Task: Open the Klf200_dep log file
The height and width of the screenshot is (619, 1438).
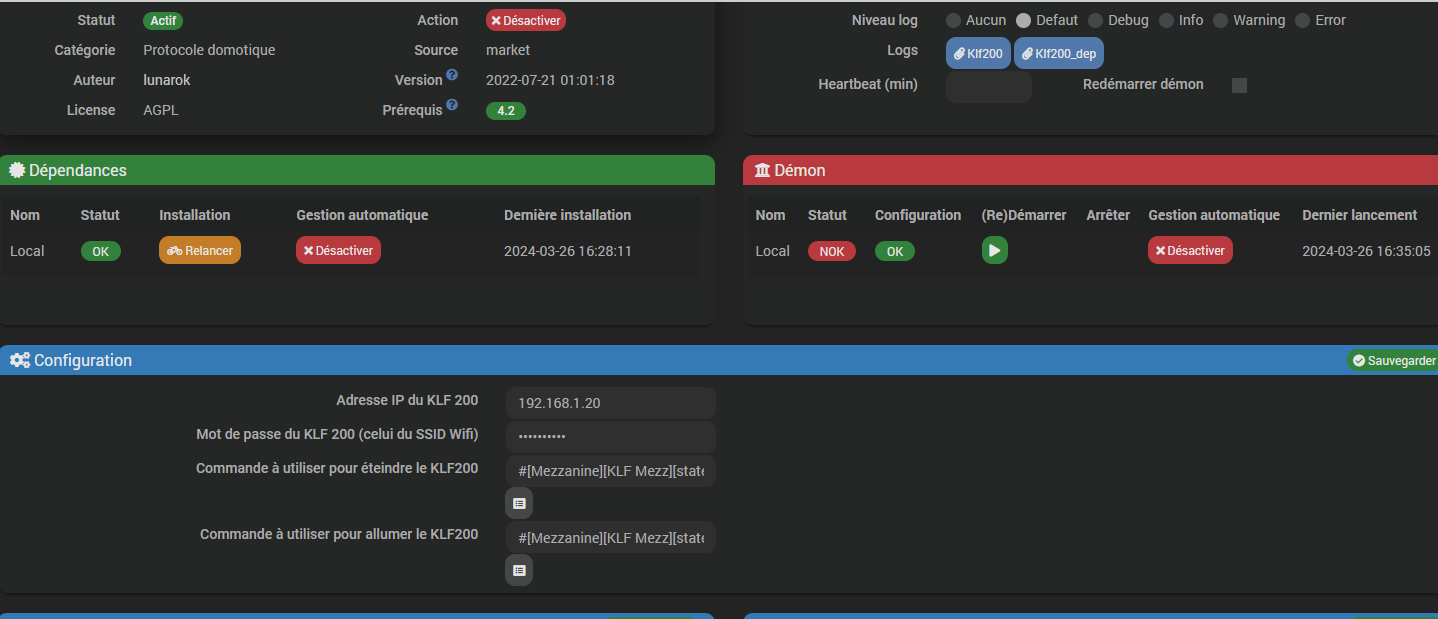Action: pyautogui.click(x=1059, y=53)
